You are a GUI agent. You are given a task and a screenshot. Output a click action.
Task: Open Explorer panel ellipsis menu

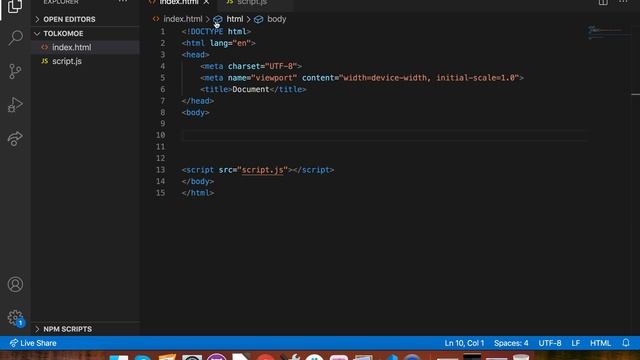tap(123, 2)
